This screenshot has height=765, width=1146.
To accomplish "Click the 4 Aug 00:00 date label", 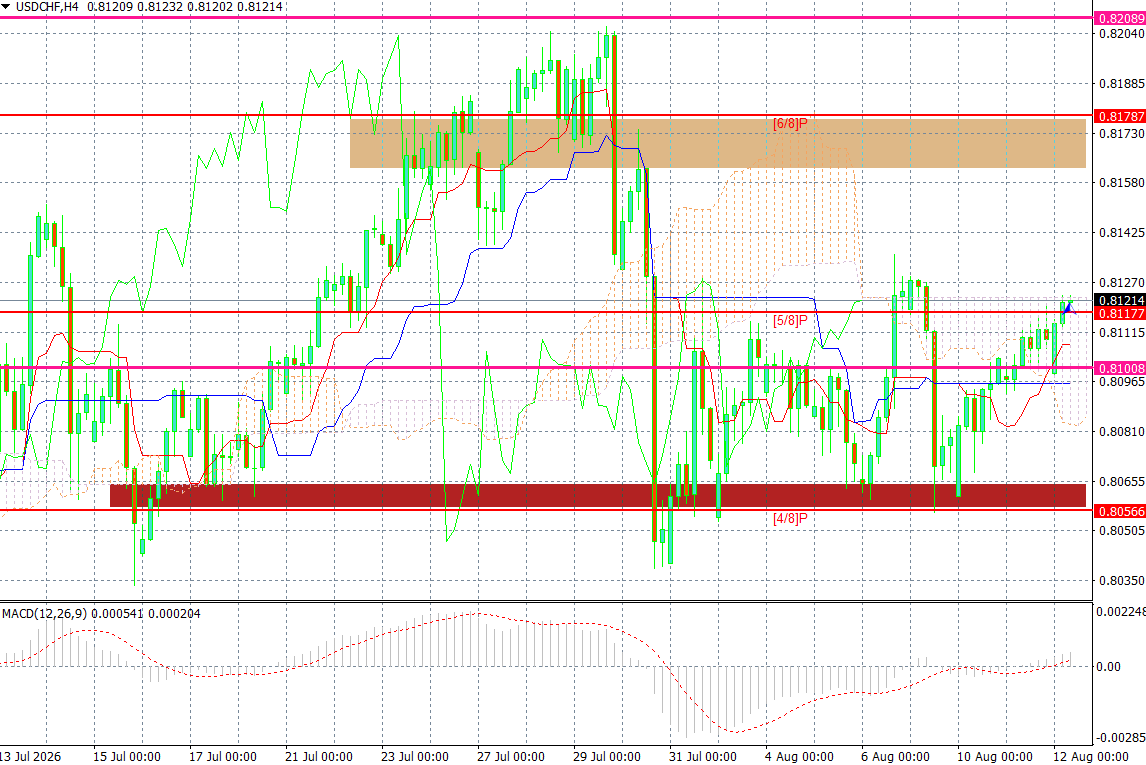I will coord(799,756).
